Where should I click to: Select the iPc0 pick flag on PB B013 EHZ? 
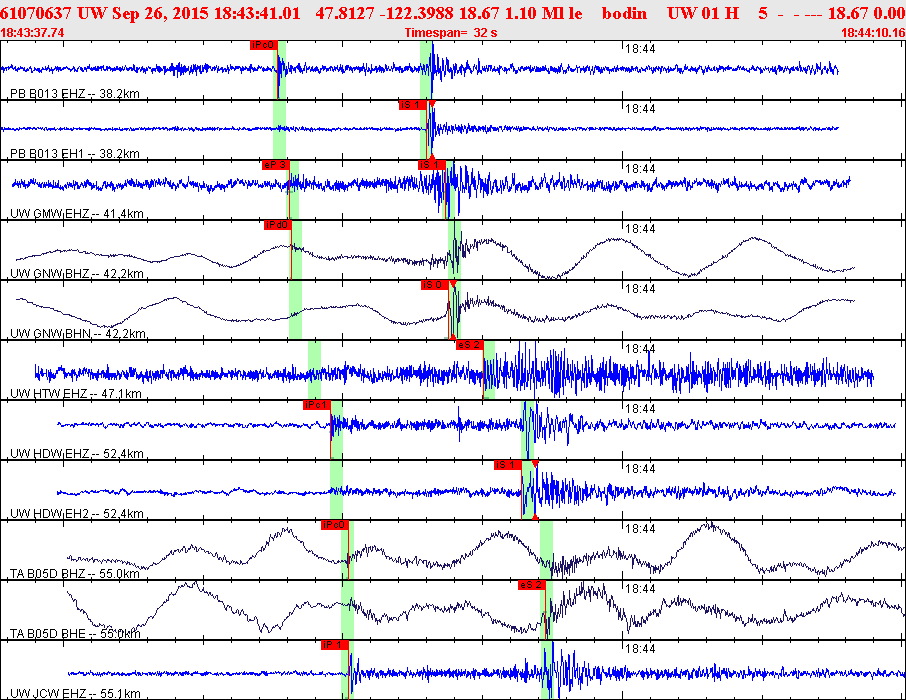(x=263, y=45)
